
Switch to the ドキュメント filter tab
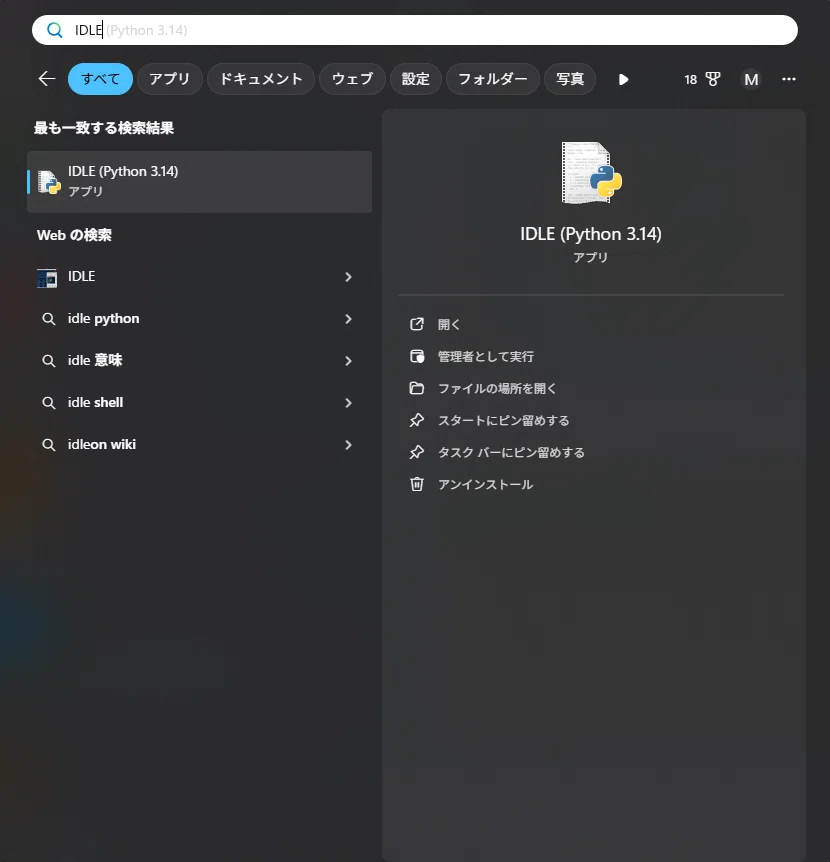pyautogui.click(x=261, y=79)
